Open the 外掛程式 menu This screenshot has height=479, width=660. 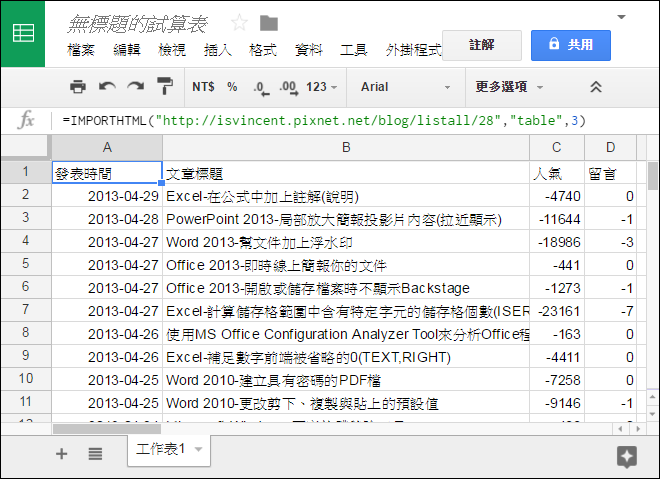pyautogui.click(x=413, y=50)
